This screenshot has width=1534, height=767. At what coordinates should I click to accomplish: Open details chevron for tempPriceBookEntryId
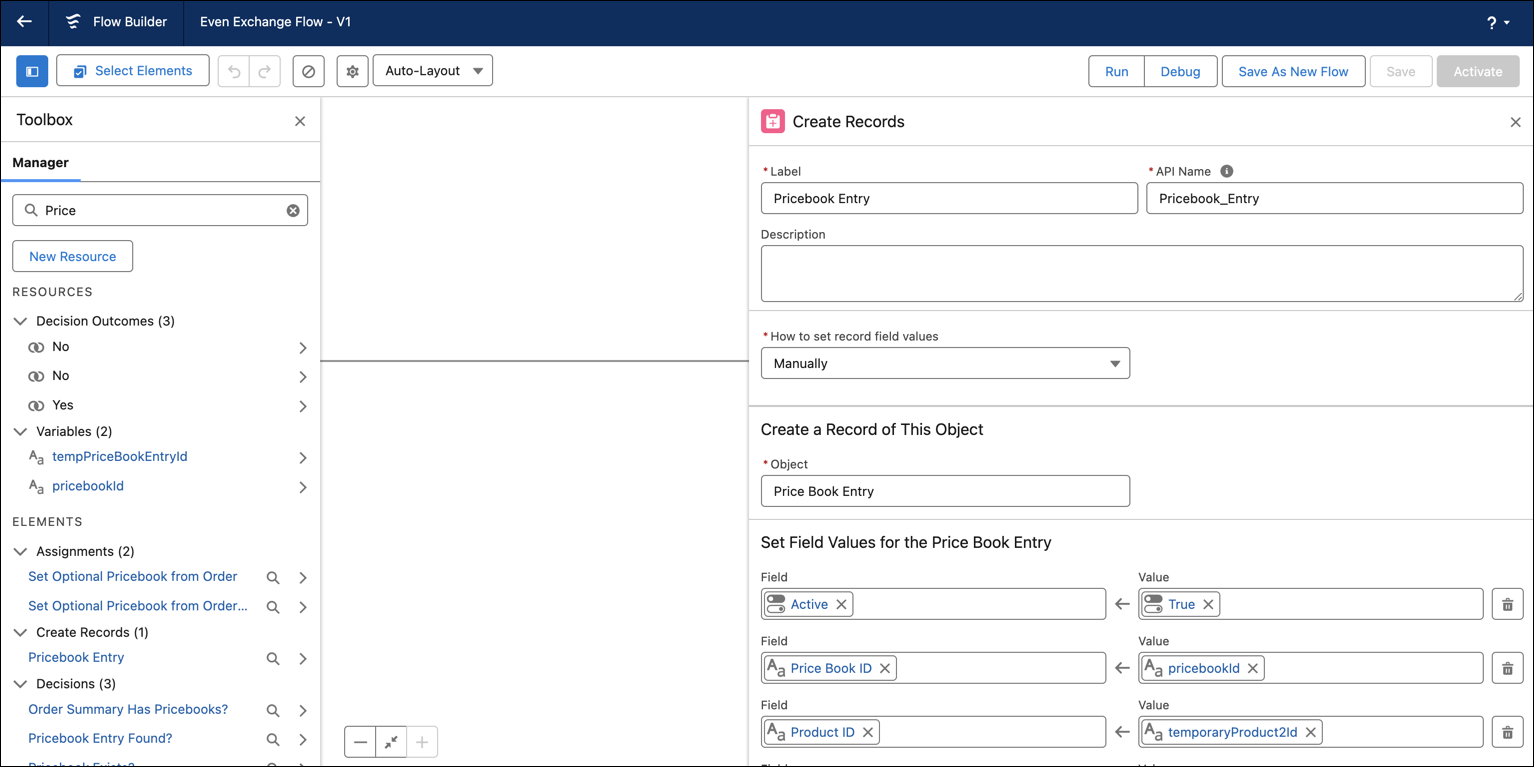coord(303,458)
